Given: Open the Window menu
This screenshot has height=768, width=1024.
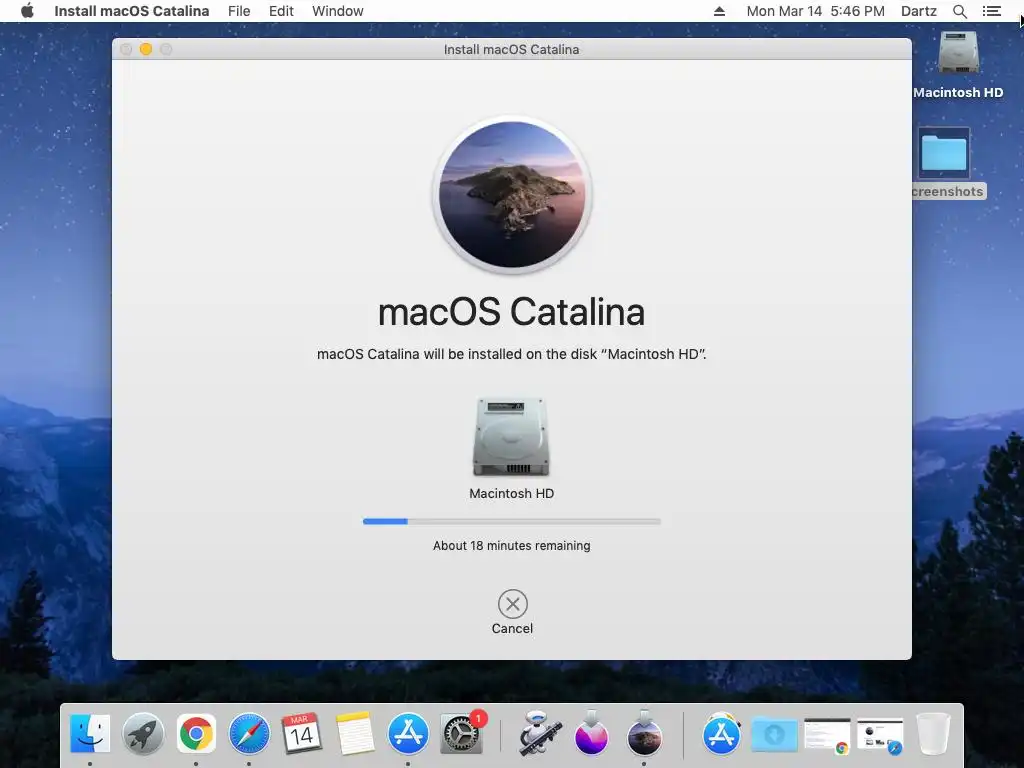Looking at the screenshot, I should pos(338,11).
